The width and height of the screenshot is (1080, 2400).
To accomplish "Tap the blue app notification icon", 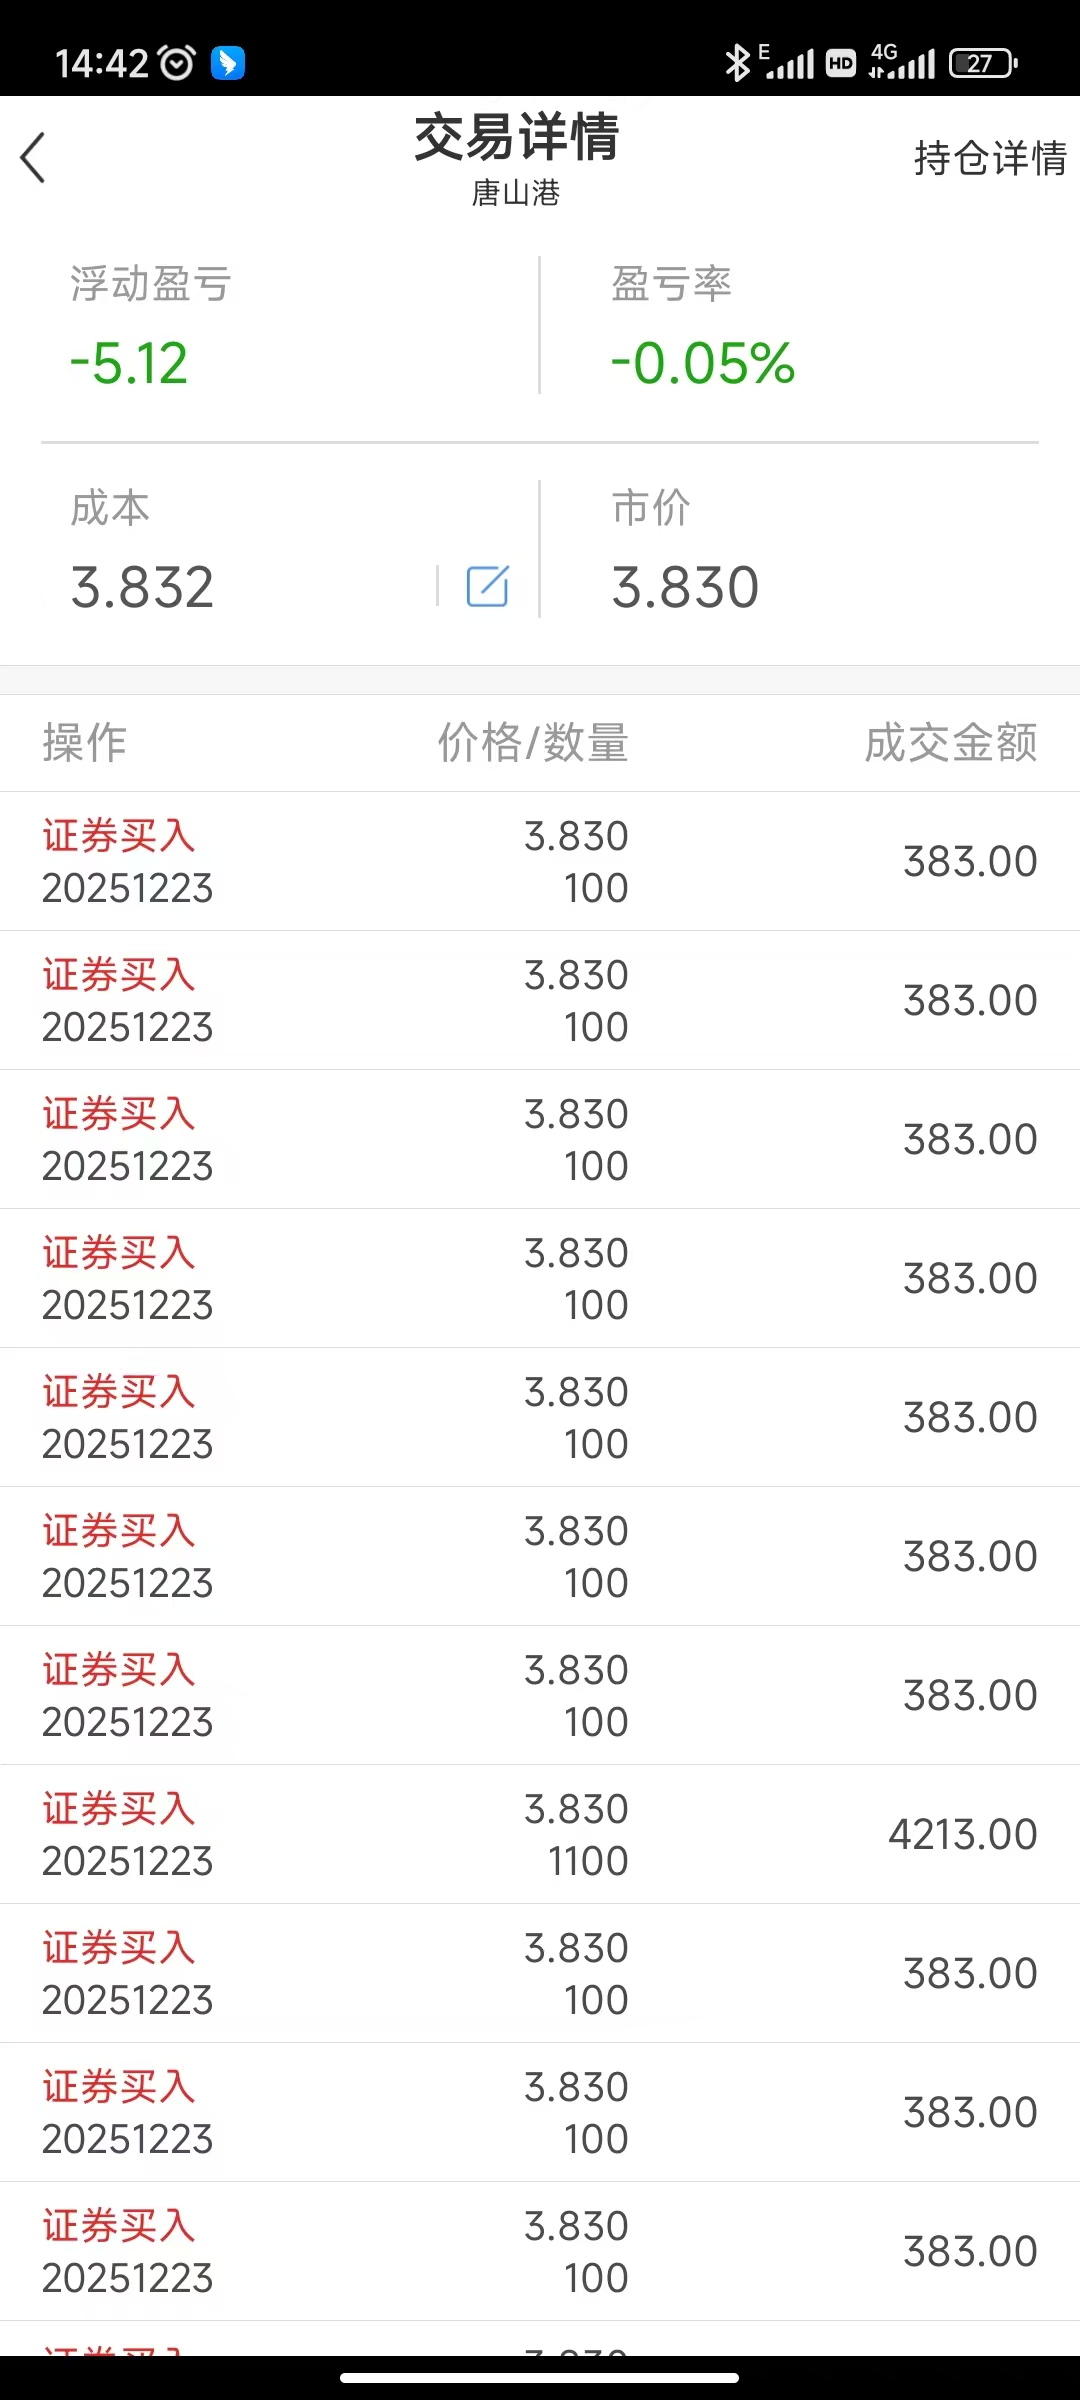I will click(x=228, y=63).
